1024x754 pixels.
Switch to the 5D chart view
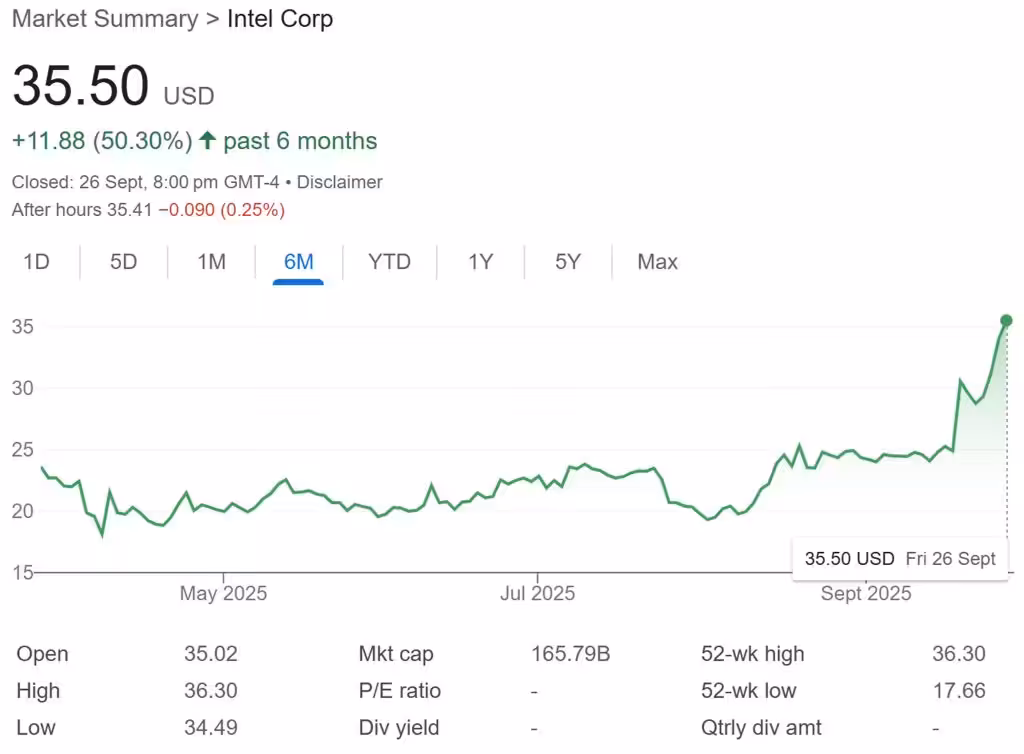[123, 261]
